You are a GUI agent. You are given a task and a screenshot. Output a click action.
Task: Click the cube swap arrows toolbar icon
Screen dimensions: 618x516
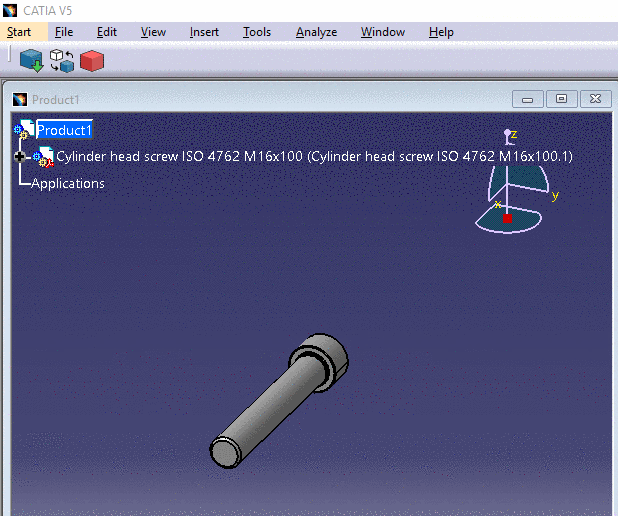tap(62, 61)
